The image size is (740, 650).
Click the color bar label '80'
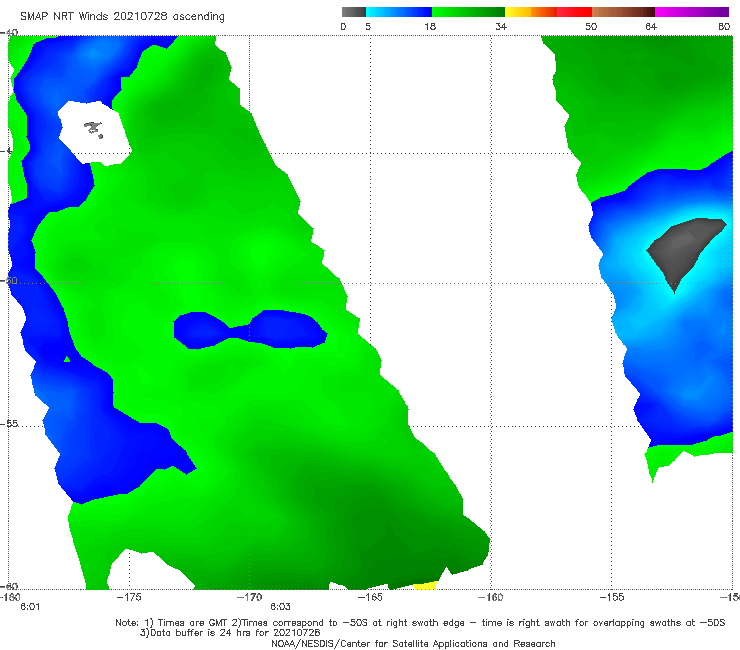724,27
